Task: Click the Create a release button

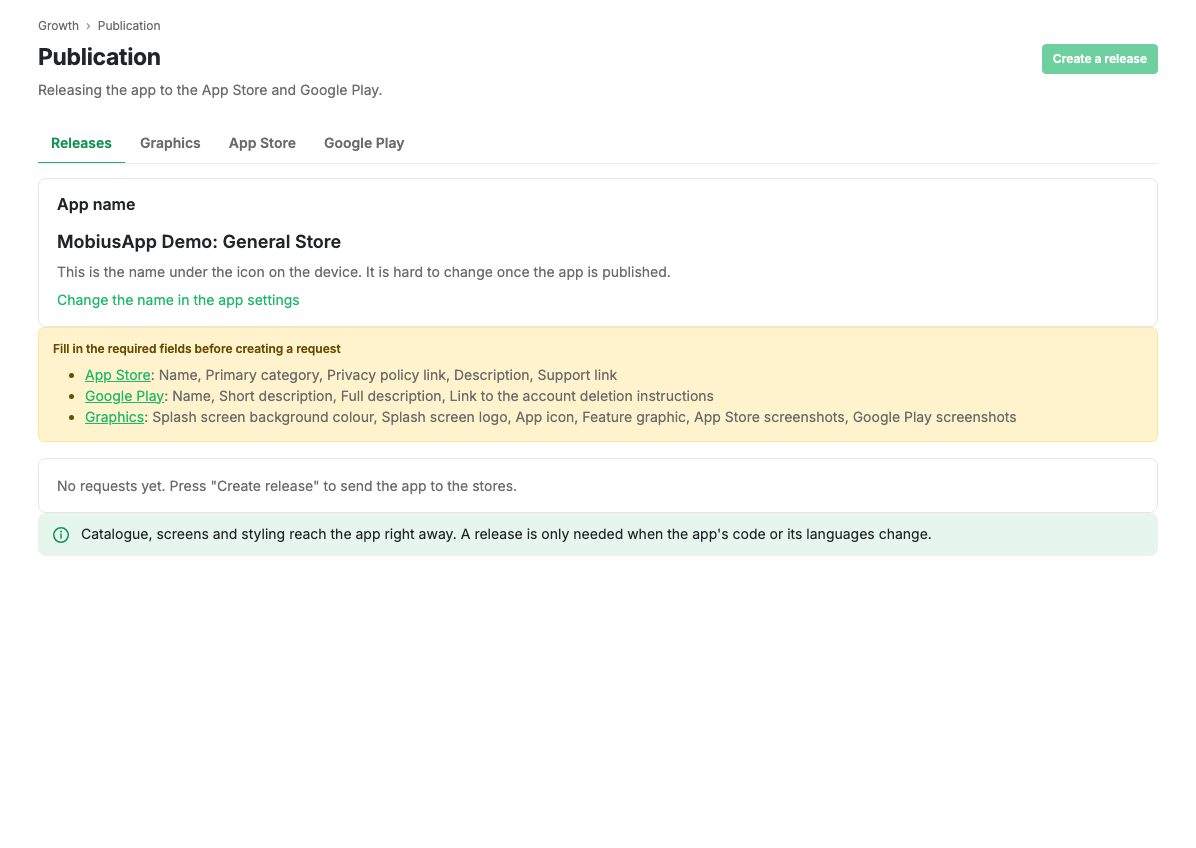Action: pos(1099,59)
